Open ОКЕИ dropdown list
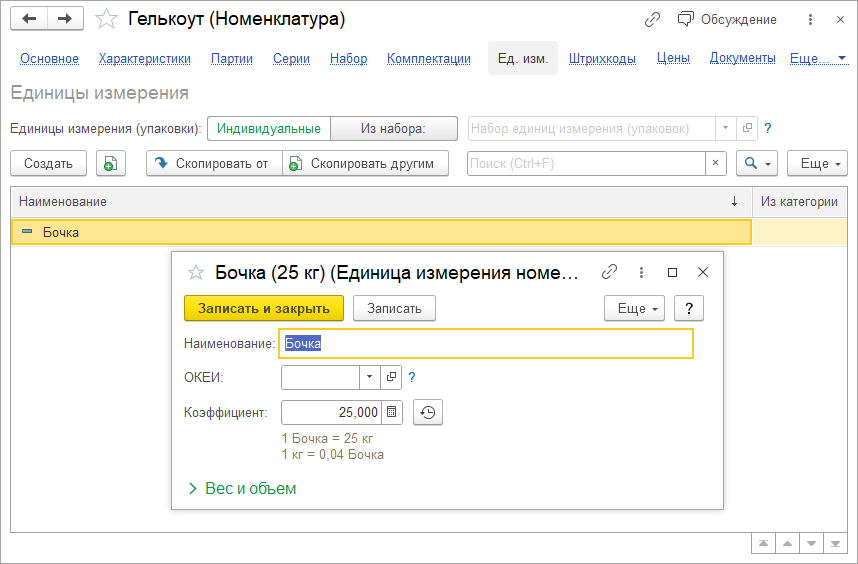 click(x=369, y=377)
